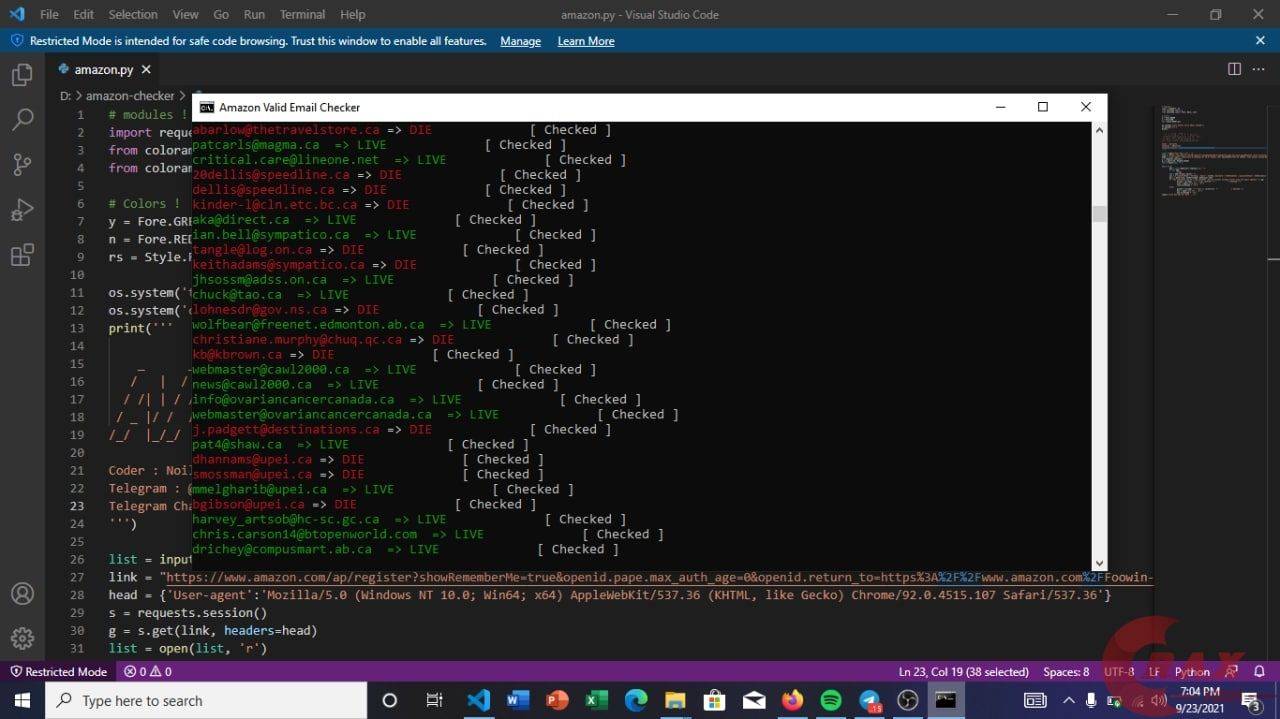Dismiss the Restricted Mode banner
This screenshot has width=1280, height=719.
(1260, 41)
